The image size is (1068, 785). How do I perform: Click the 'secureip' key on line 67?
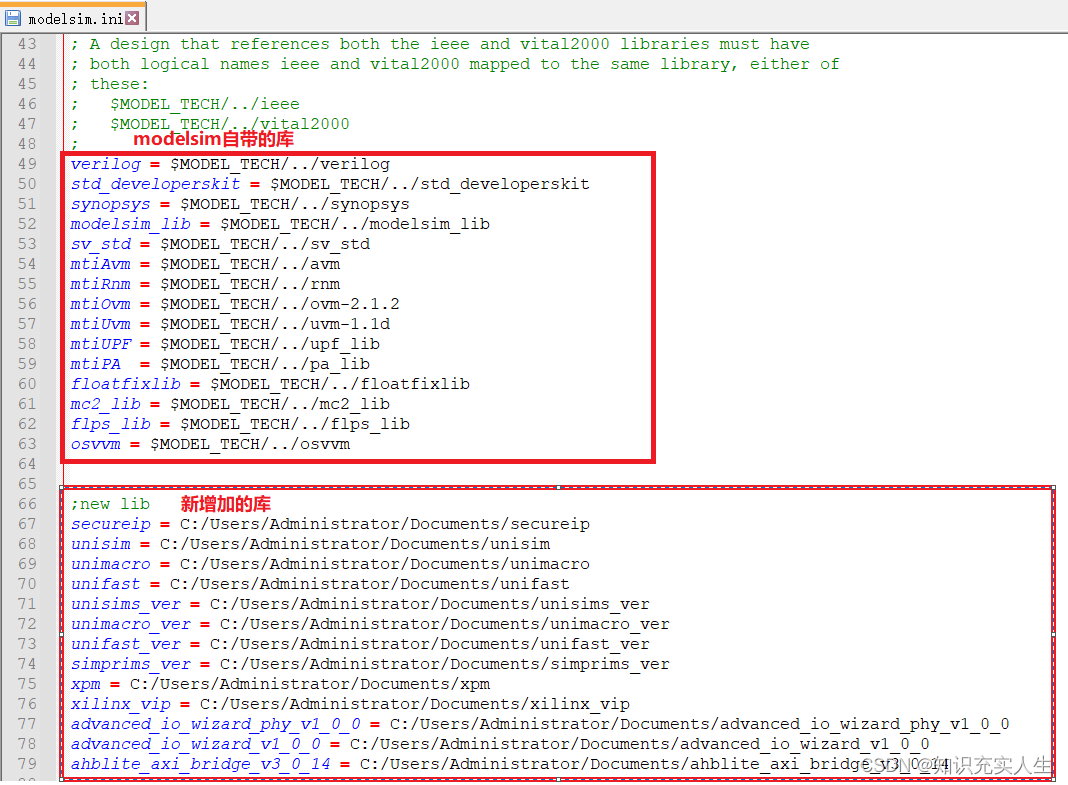110,524
